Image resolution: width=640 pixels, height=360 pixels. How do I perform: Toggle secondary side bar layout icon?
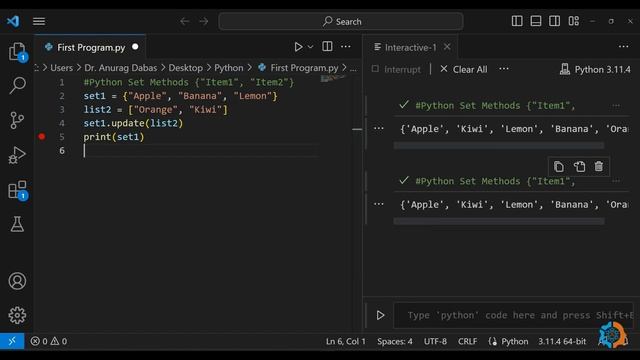[554, 21]
